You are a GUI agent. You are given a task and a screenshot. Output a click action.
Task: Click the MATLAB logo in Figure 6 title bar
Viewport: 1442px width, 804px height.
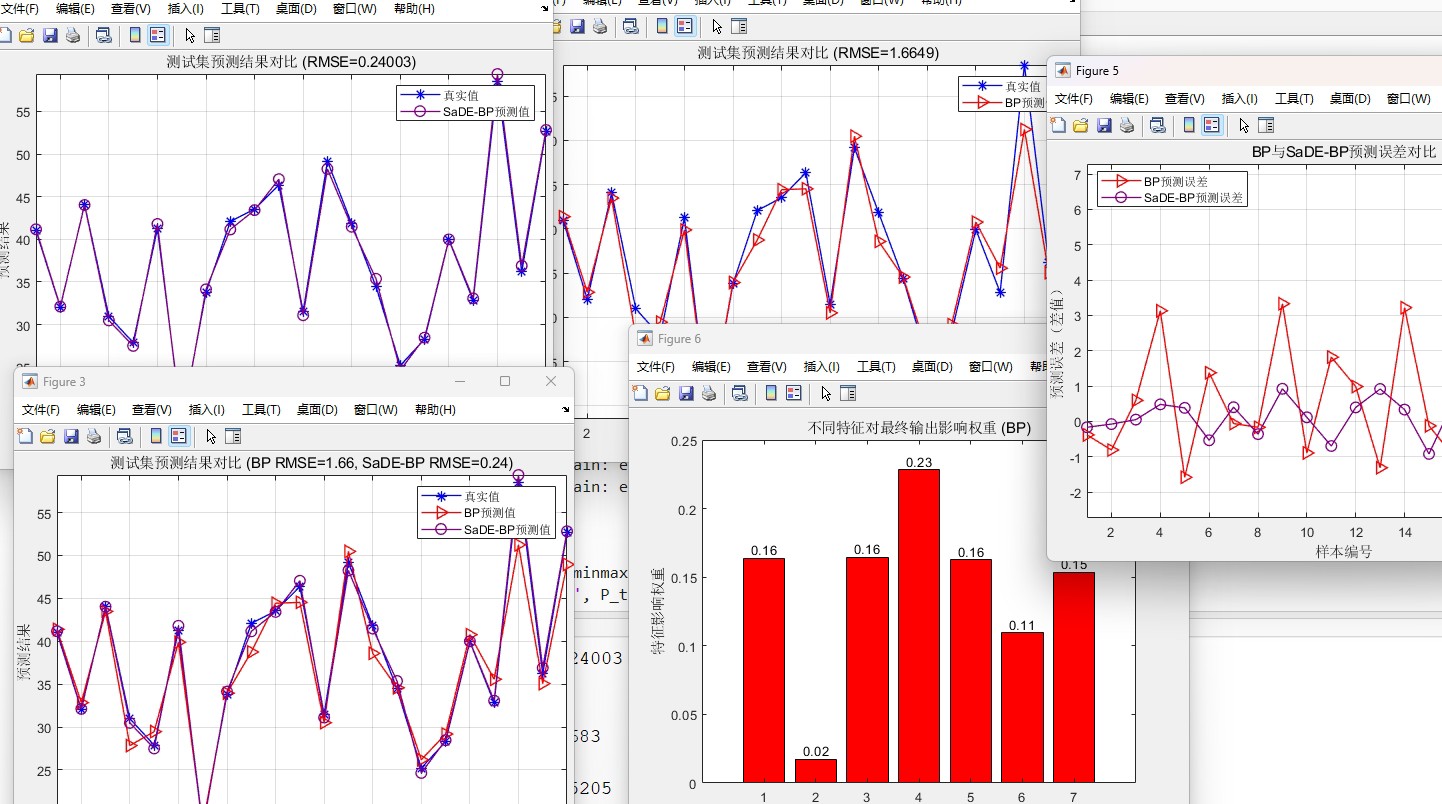[x=644, y=339]
